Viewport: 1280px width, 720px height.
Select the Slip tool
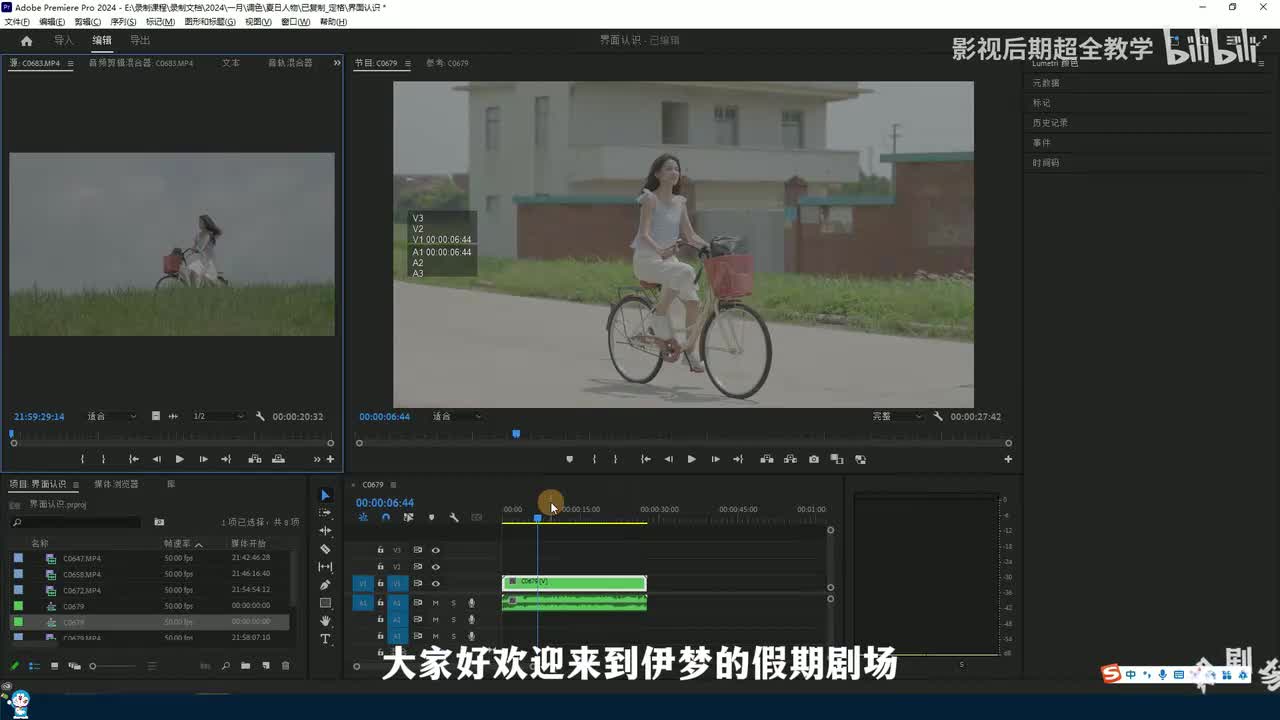click(x=325, y=567)
